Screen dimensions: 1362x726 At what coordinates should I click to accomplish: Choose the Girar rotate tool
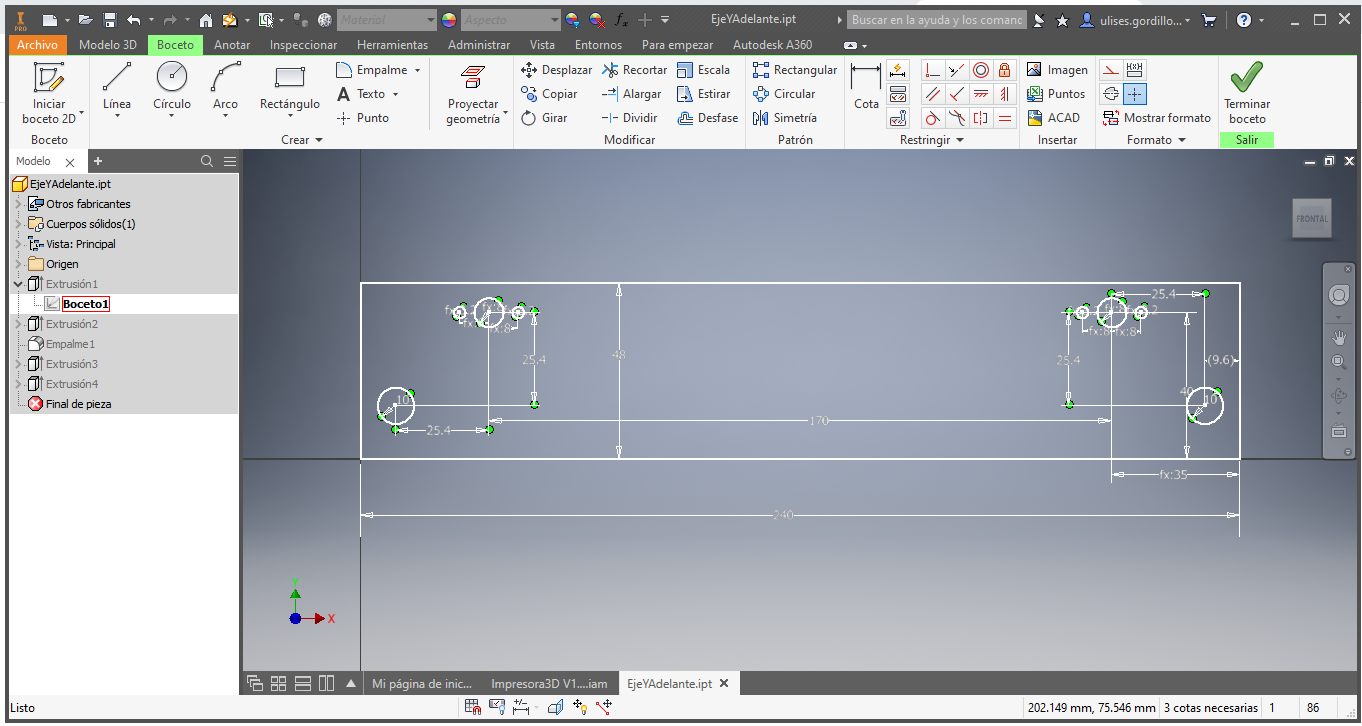click(544, 118)
